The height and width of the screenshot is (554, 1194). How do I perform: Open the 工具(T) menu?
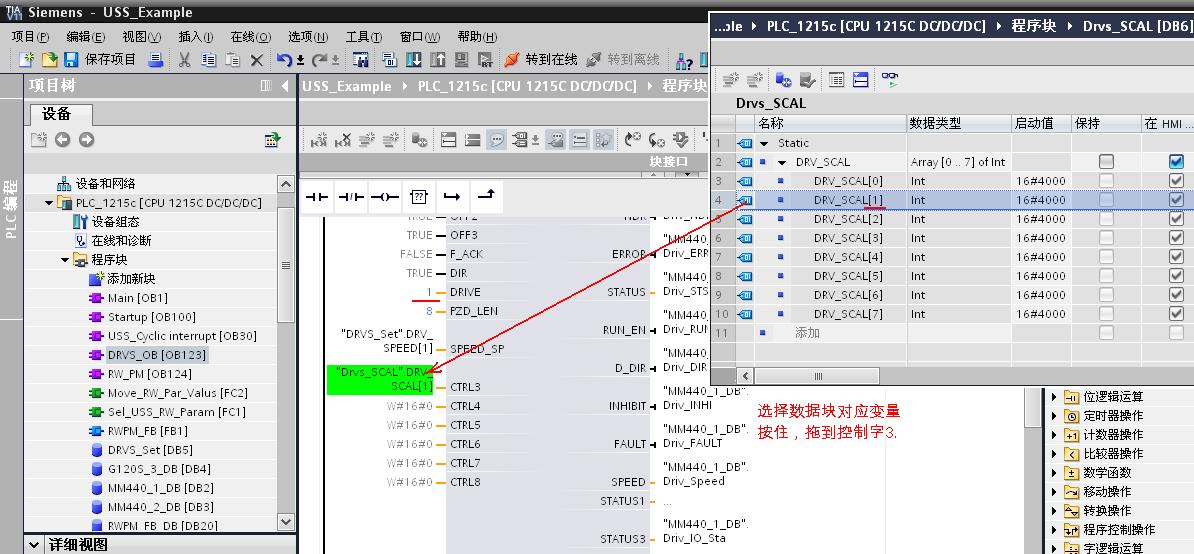(x=364, y=37)
